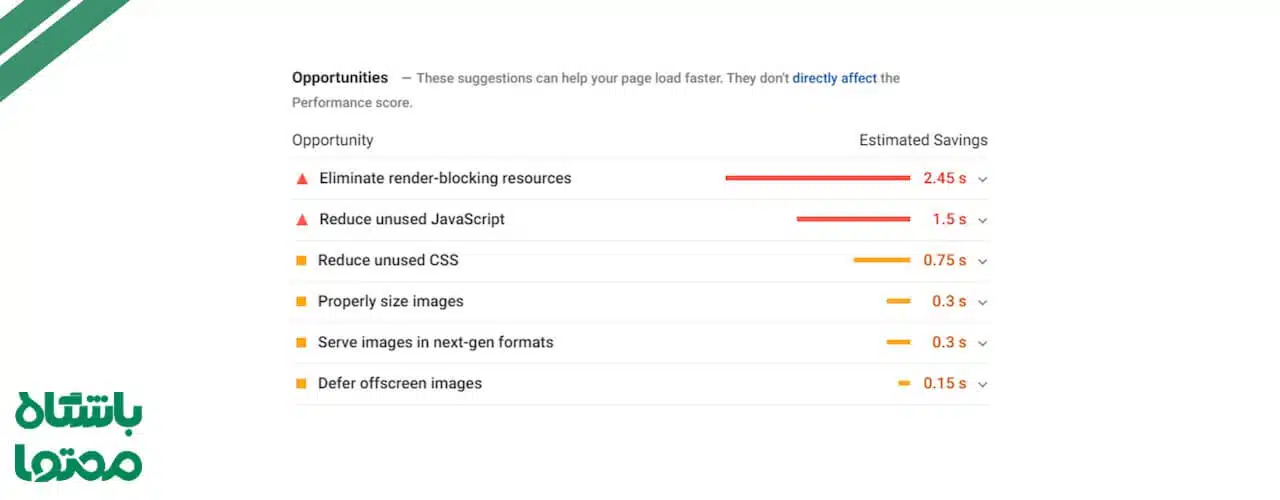Click red triangle beside Eliminate render-blocking resources

[x=302, y=179]
